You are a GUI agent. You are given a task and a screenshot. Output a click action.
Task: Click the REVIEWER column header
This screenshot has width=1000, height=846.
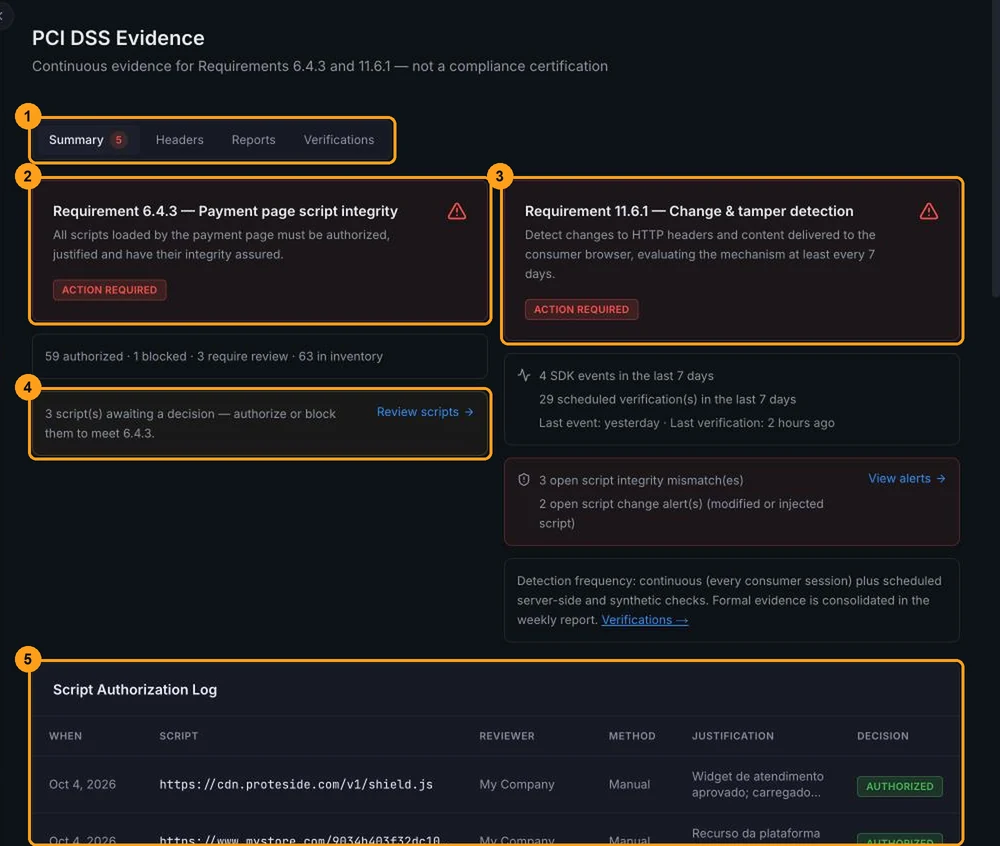[507, 736]
